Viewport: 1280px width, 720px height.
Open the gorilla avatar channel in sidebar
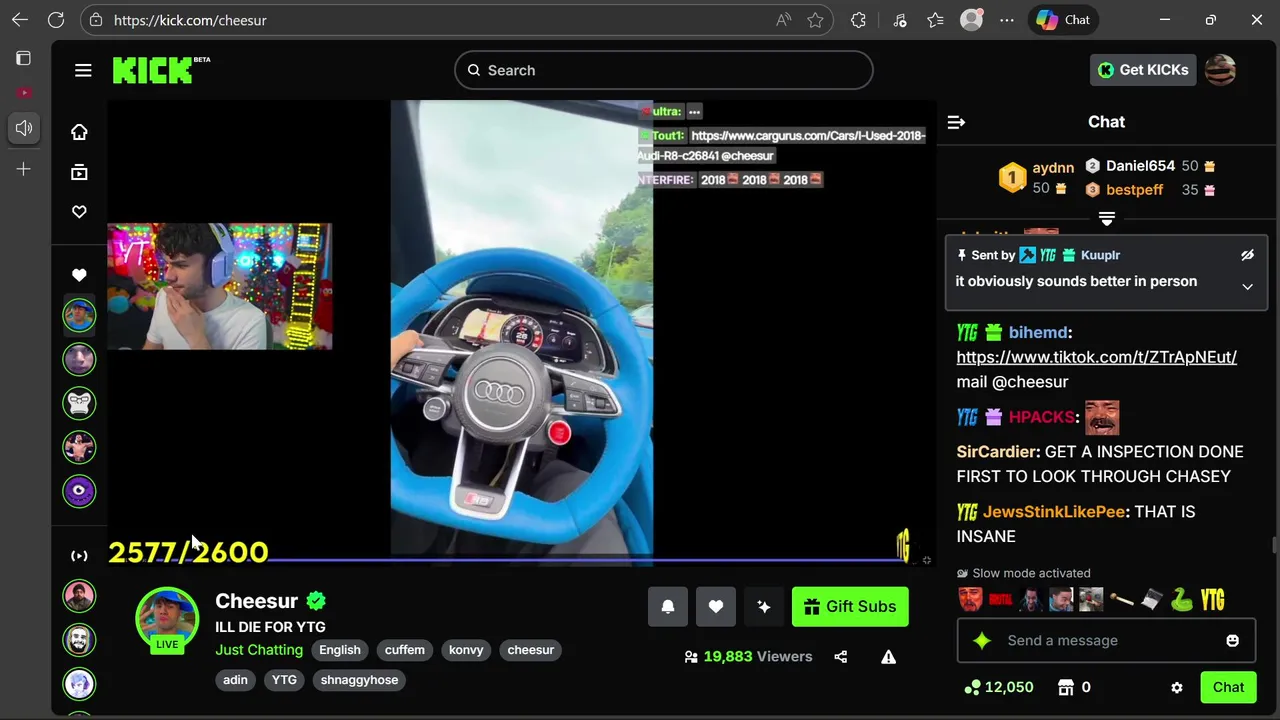pos(79,403)
